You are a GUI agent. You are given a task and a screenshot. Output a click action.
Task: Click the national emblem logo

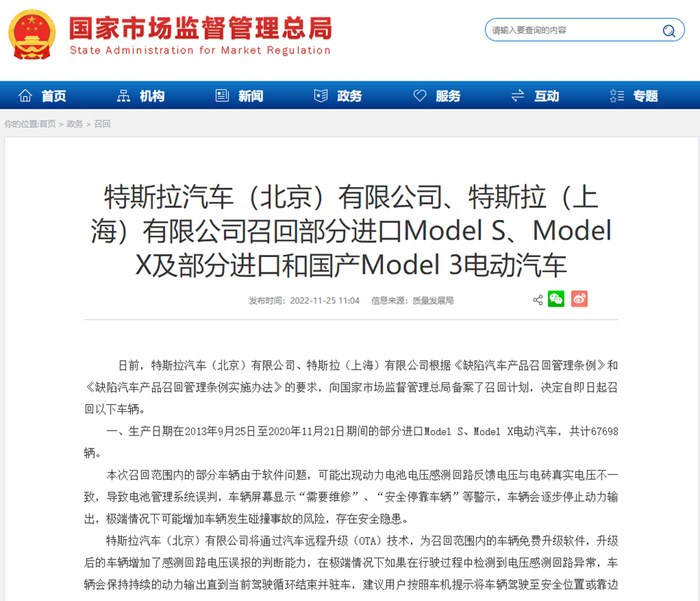click(32, 35)
